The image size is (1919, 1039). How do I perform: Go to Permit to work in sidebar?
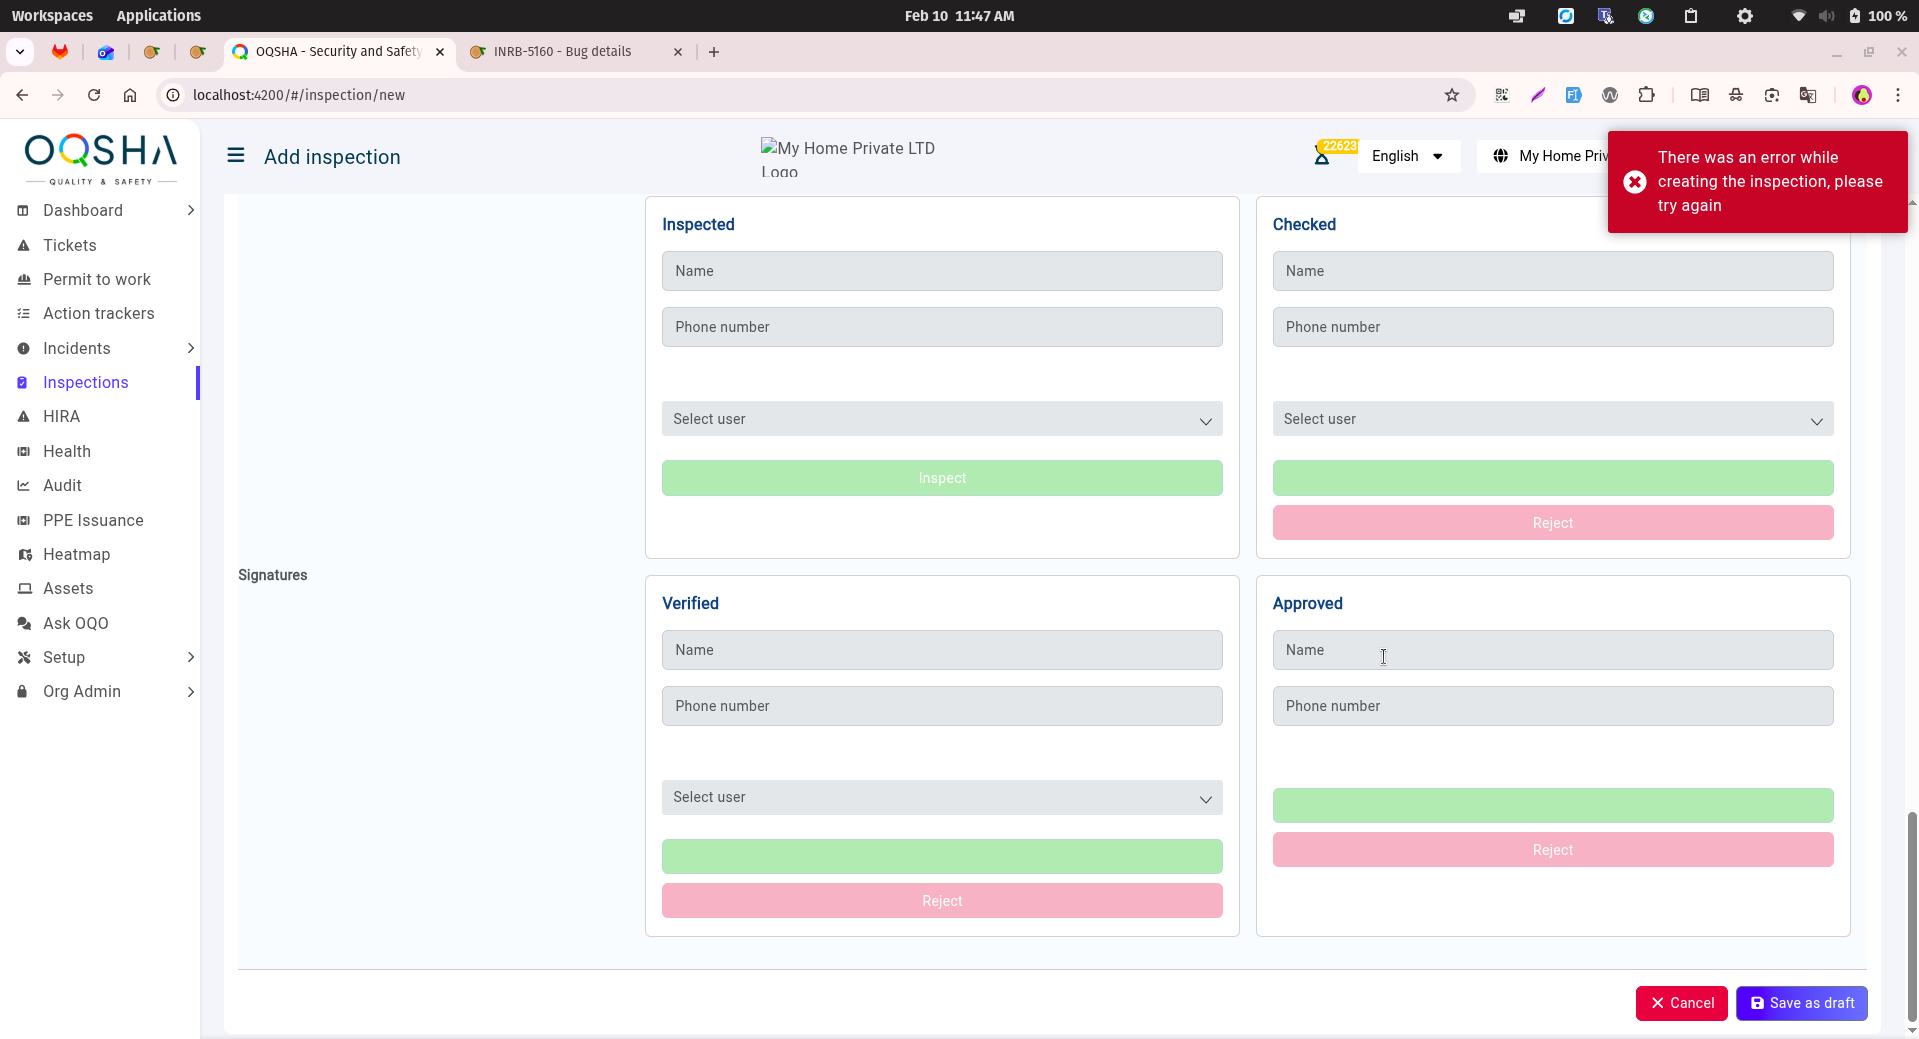click(x=96, y=279)
